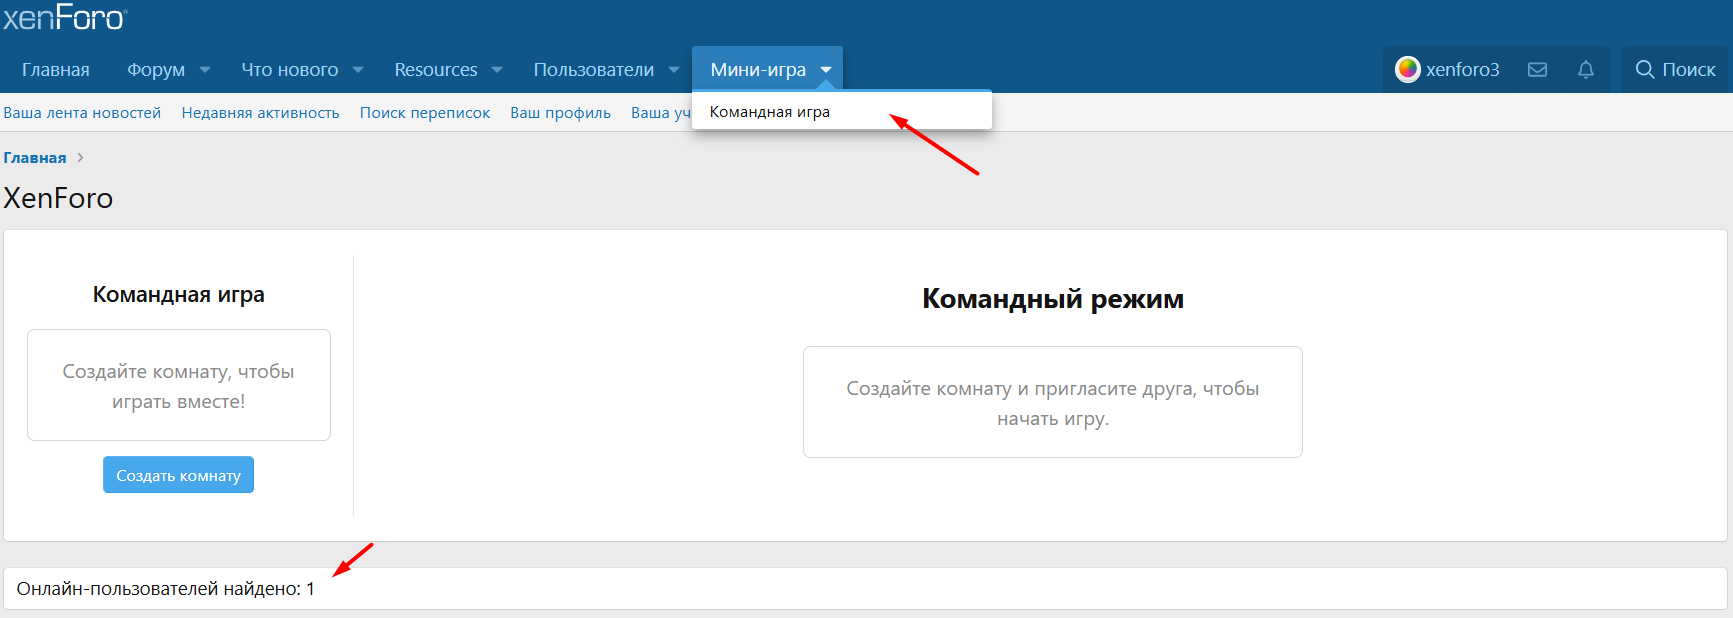Open the Главная navigation tab
The image size is (1733, 618).
click(56, 70)
